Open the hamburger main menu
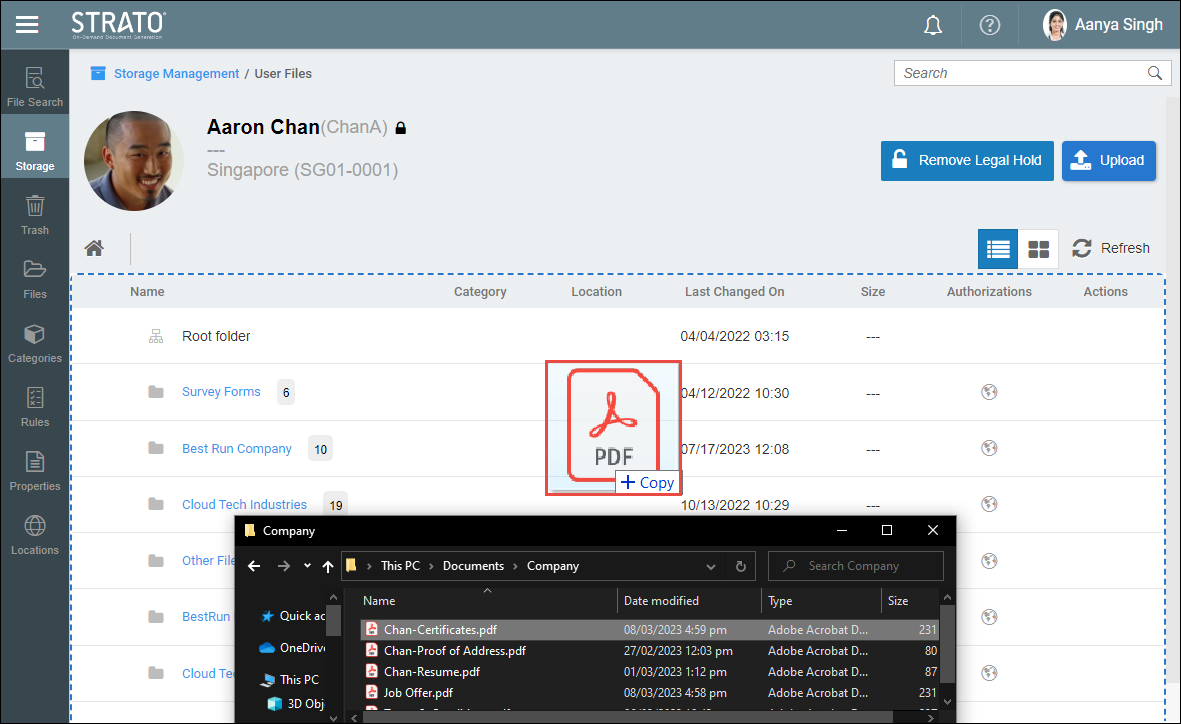The height and width of the screenshot is (724, 1181). click(27, 24)
